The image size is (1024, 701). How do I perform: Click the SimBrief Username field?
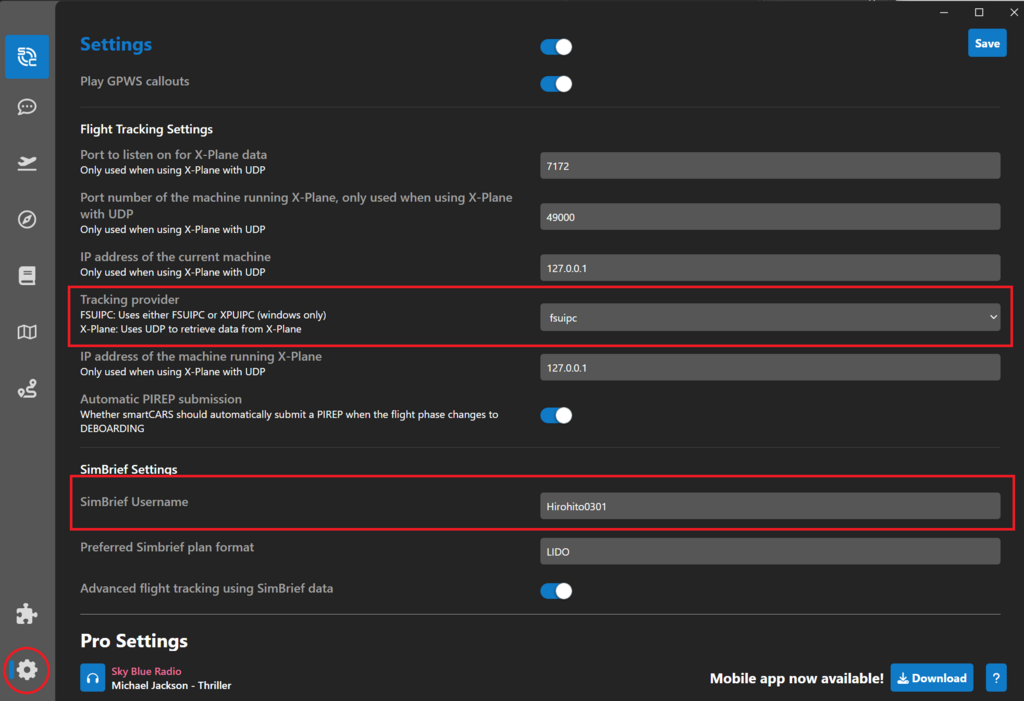click(x=770, y=506)
